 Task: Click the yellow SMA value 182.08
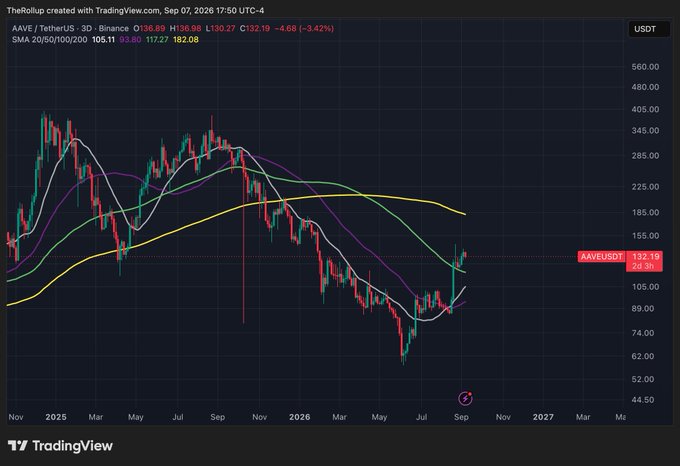(x=186, y=39)
